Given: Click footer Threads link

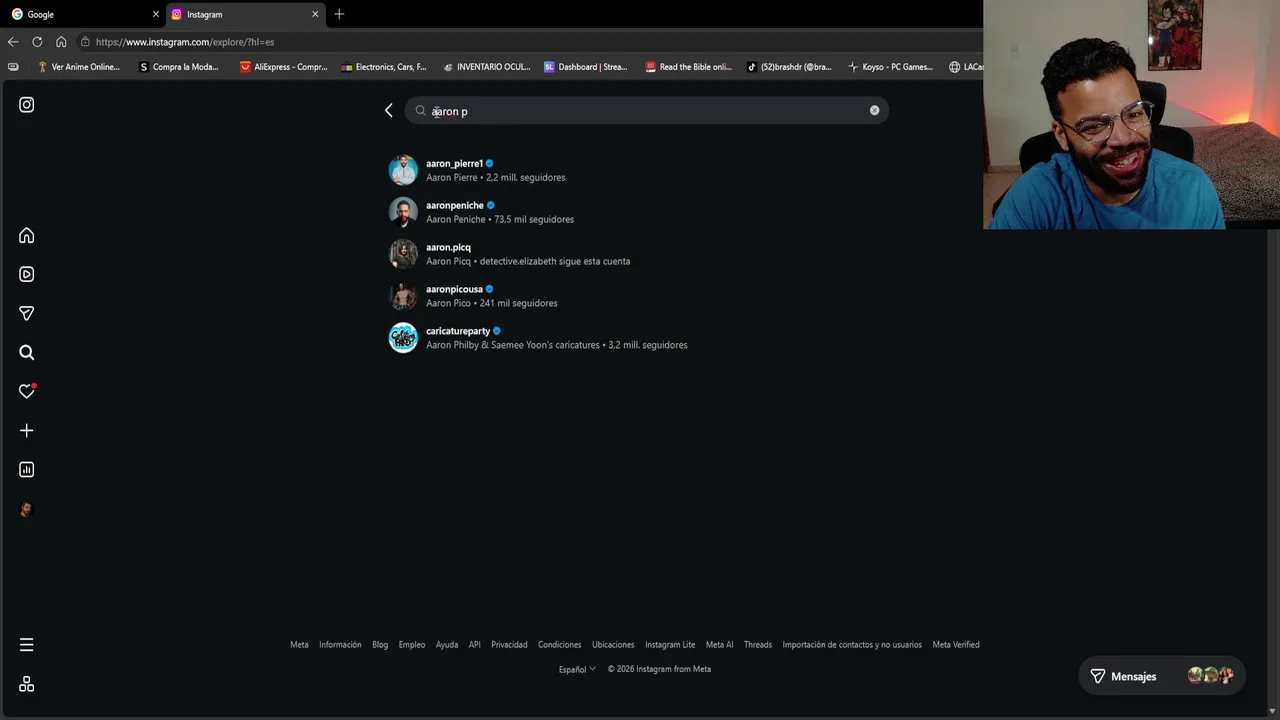Looking at the screenshot, I should coord(758,645).
